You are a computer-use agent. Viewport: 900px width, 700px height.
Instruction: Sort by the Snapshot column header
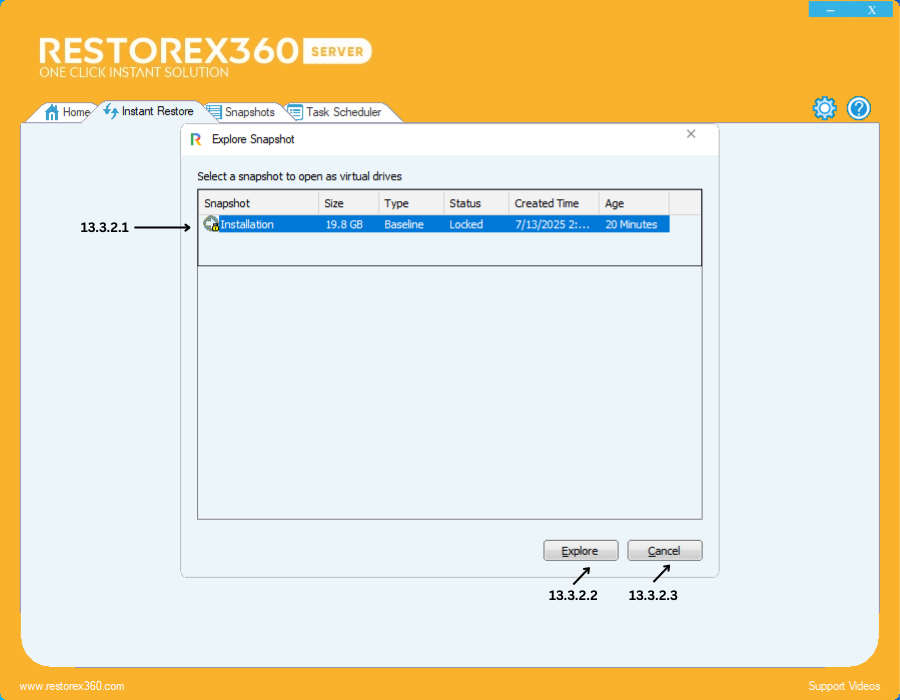[258, 203]
